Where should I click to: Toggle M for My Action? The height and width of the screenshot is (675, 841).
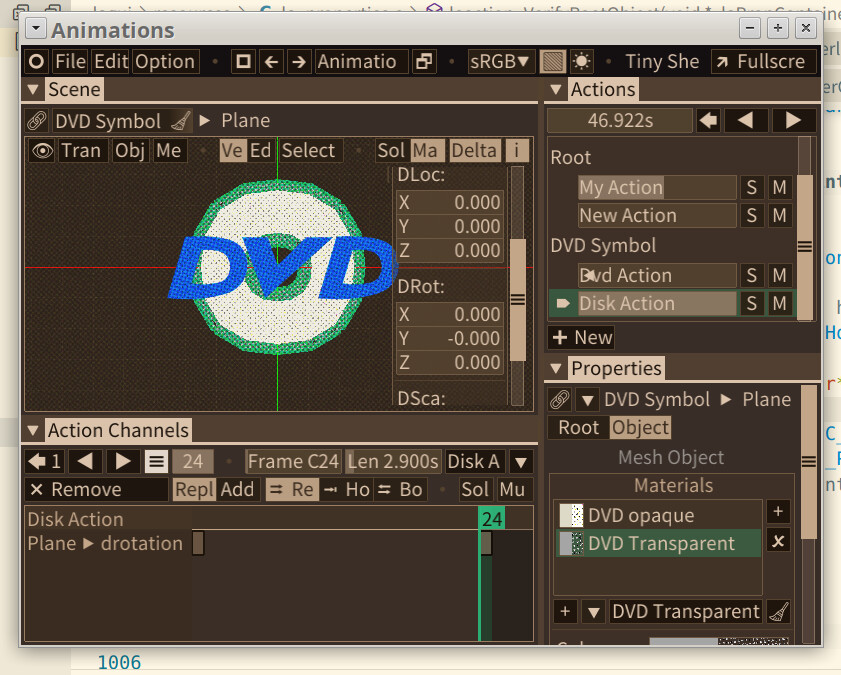click(779, 188)
